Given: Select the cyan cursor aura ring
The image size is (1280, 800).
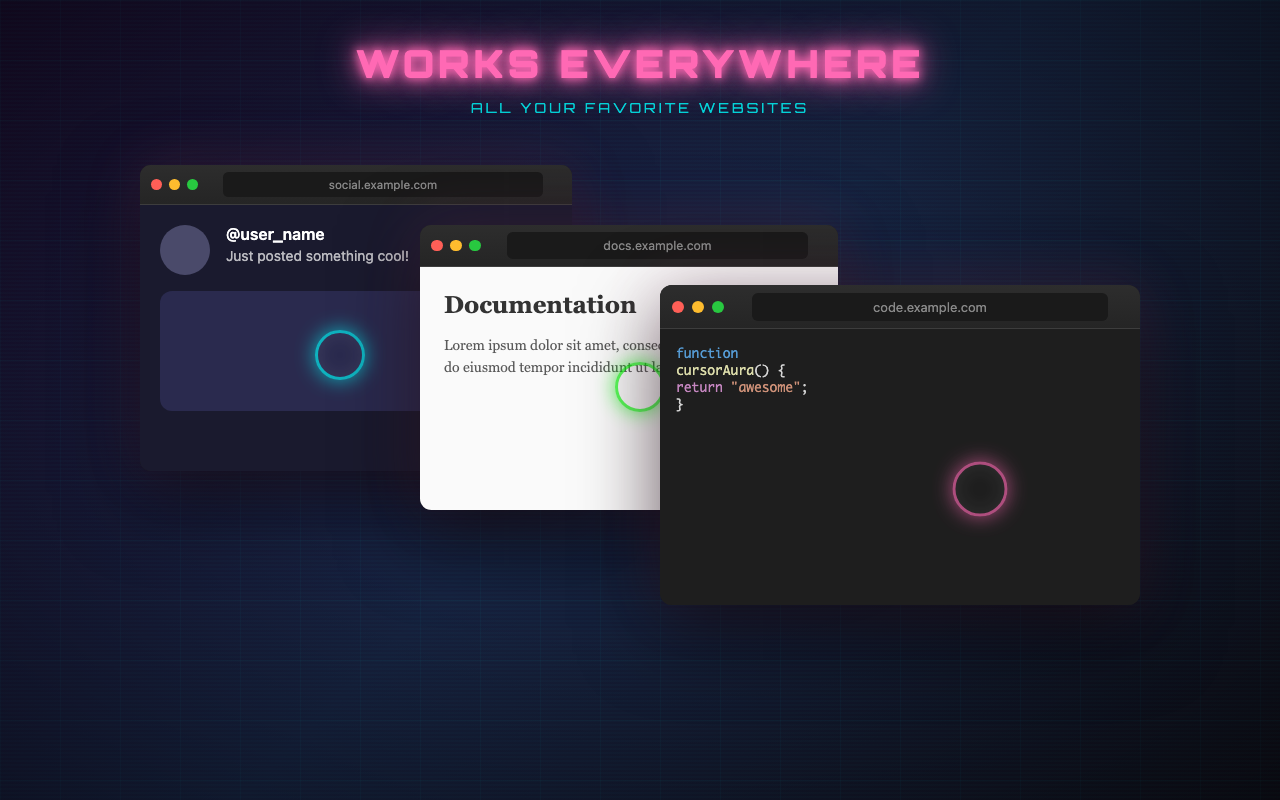Looking at the screenshot, I should coord(340,354).
